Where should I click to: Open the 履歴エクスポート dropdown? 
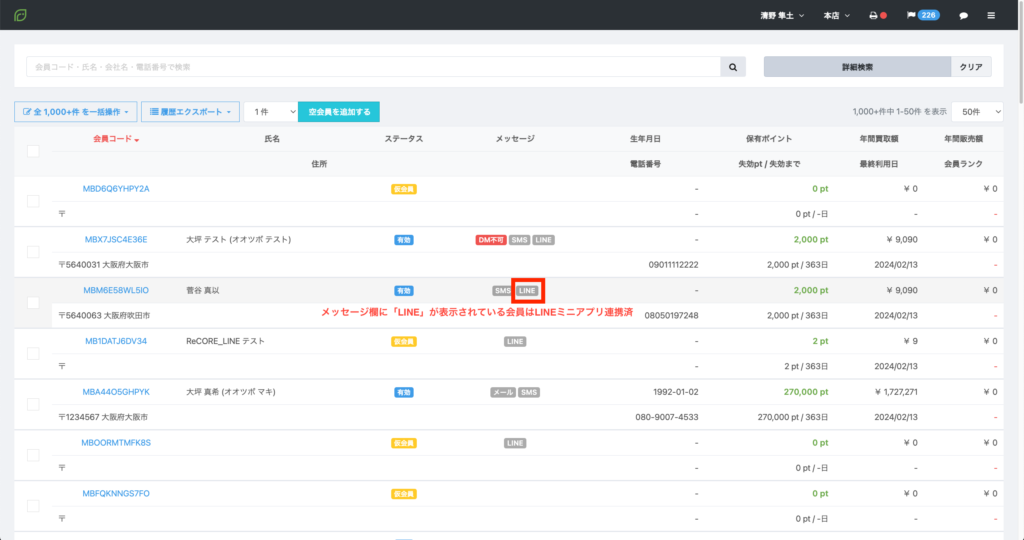[x=190, y=112]
